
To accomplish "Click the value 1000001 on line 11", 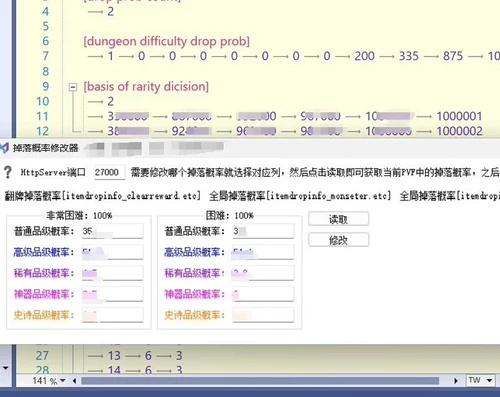I will 459,116.
